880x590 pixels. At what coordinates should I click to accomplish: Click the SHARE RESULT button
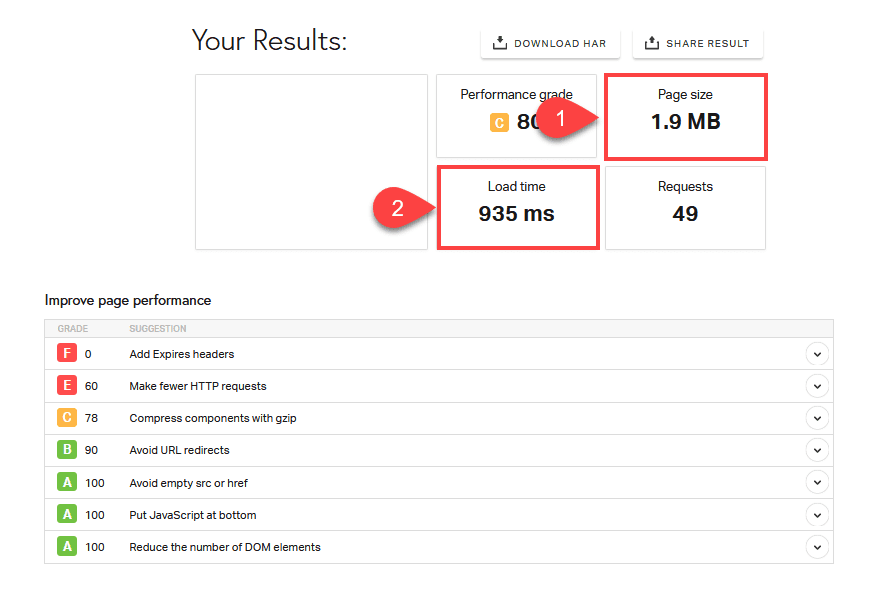tap(697, 43)
